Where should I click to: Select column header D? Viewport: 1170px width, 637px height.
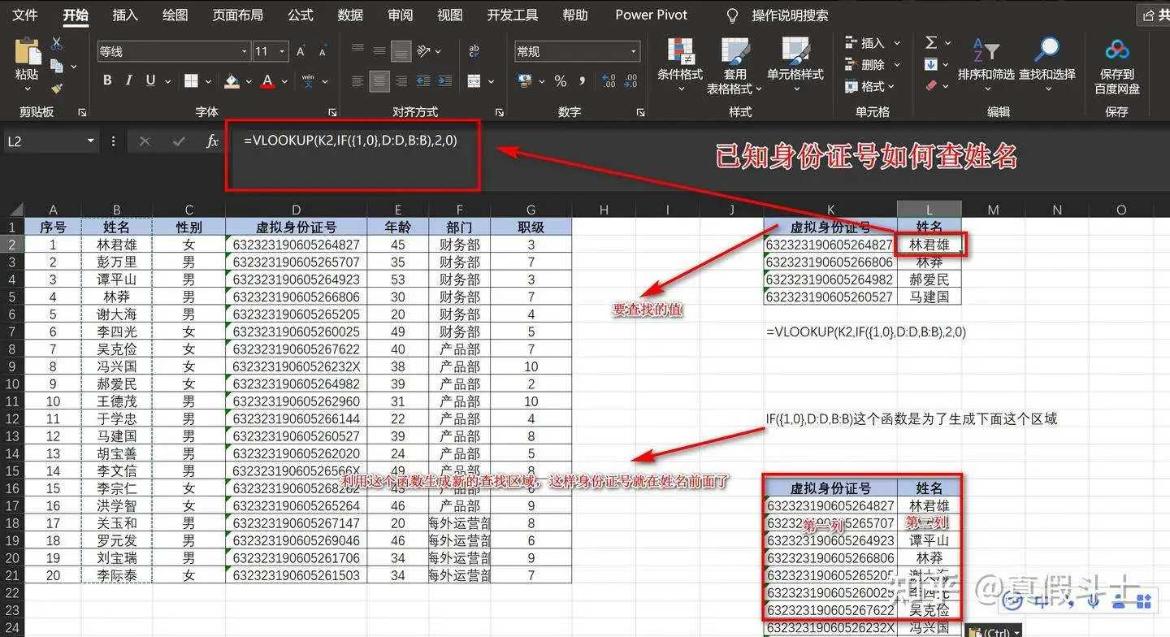[296, 210]
